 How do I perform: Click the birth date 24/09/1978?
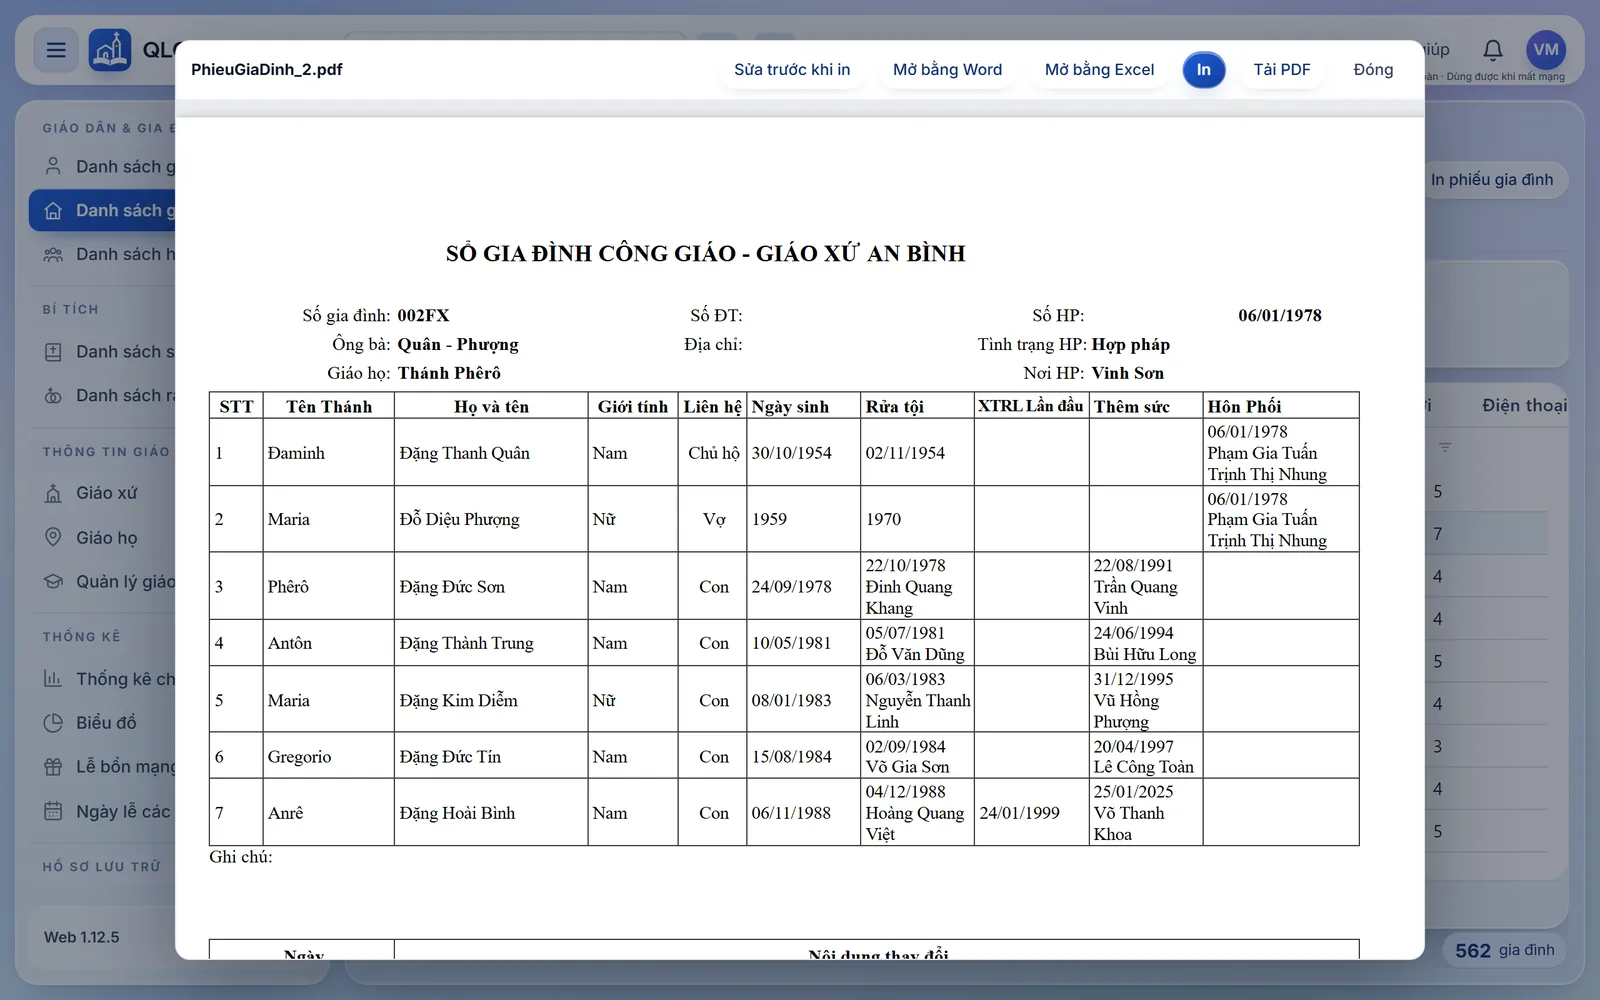pos(792,587)
